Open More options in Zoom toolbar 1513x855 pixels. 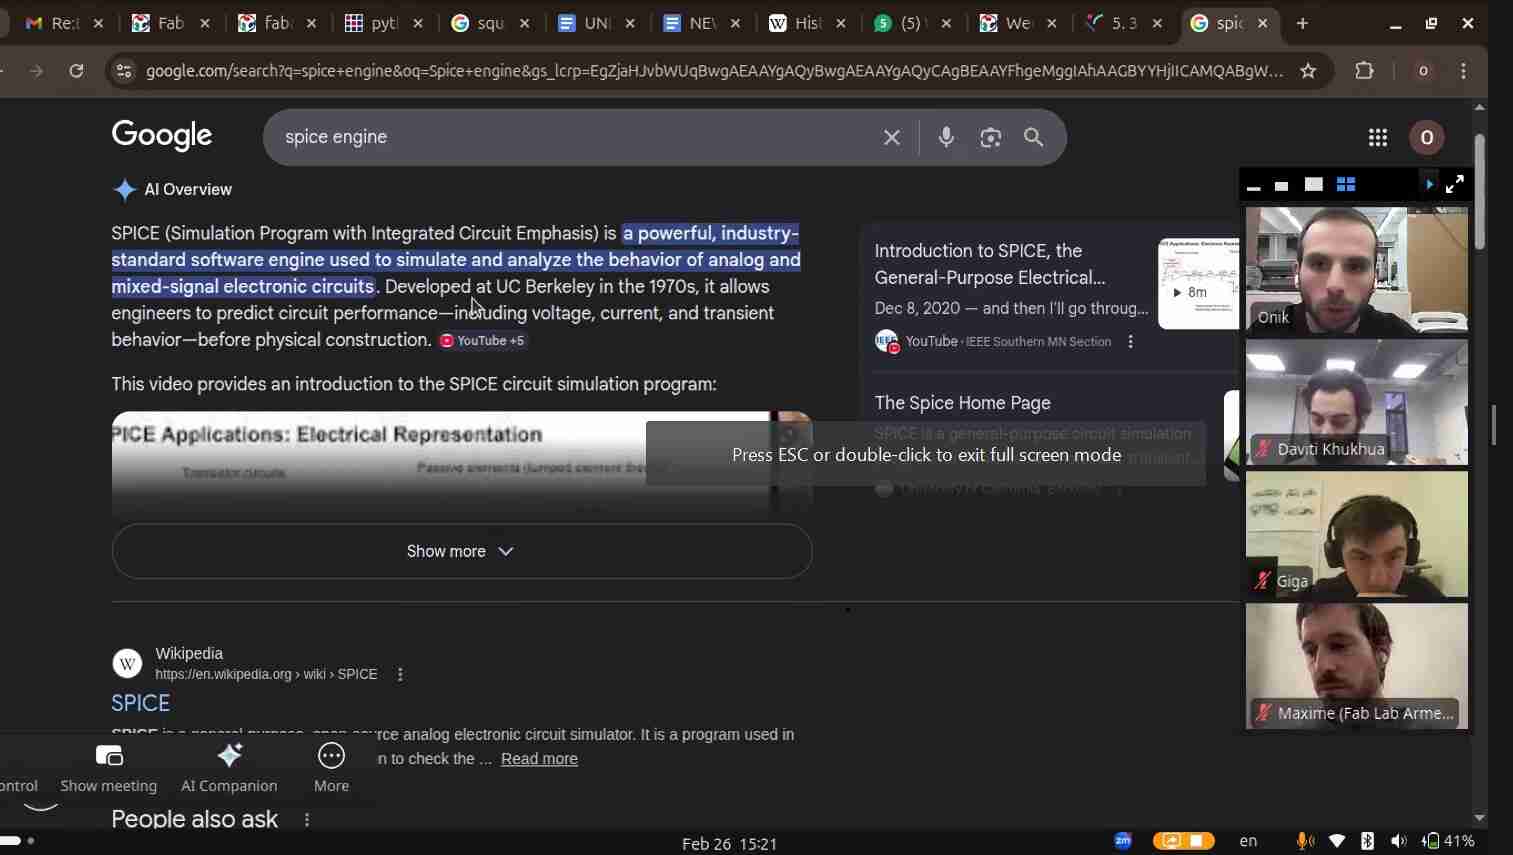(x=332, y=768)
